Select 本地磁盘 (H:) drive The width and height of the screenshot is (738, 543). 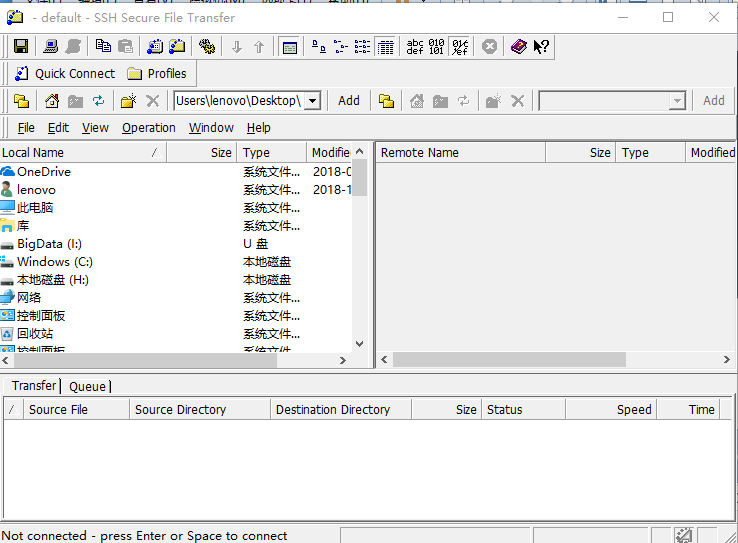point(45,280)
